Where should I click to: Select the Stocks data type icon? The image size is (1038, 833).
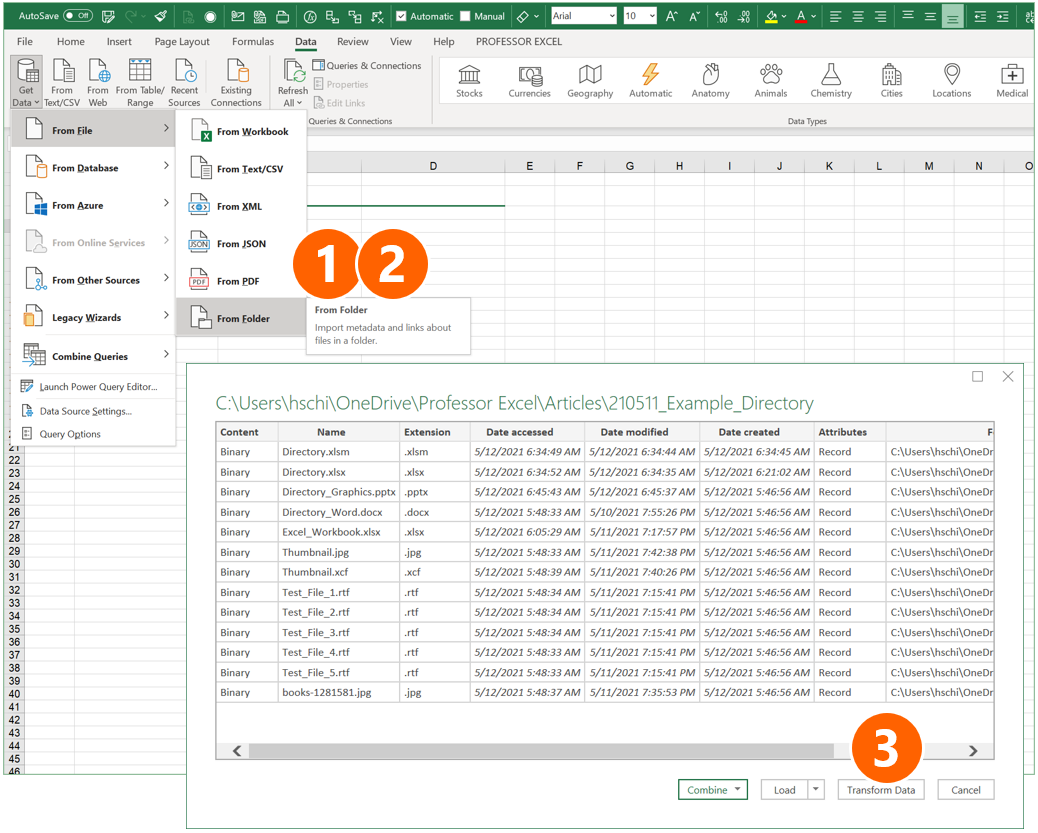pos(469,80)
